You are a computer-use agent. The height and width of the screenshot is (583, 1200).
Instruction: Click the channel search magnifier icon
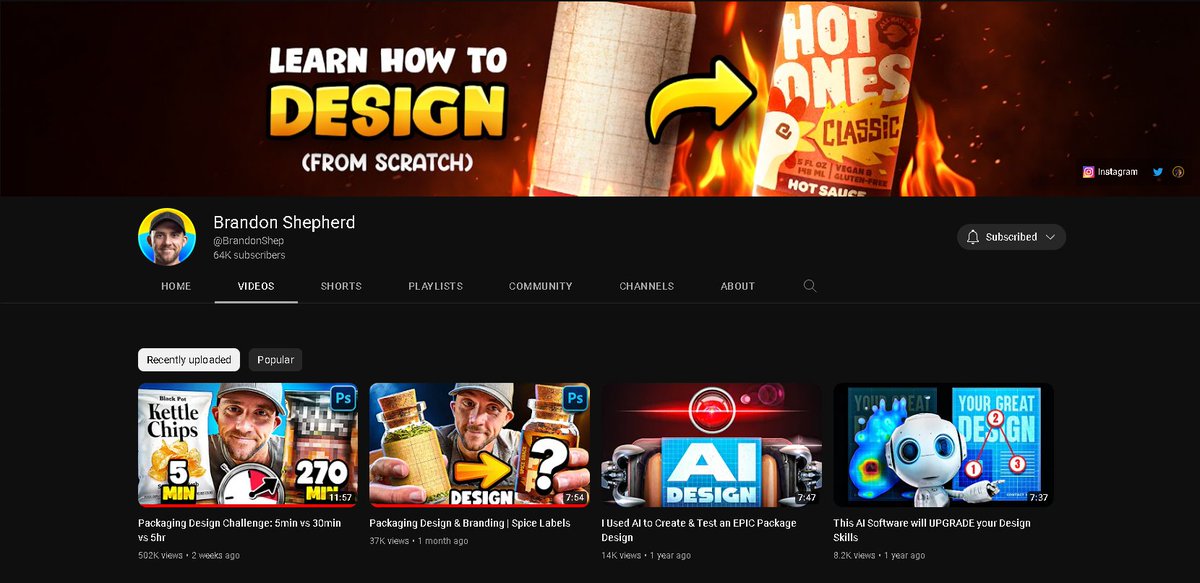810,286
